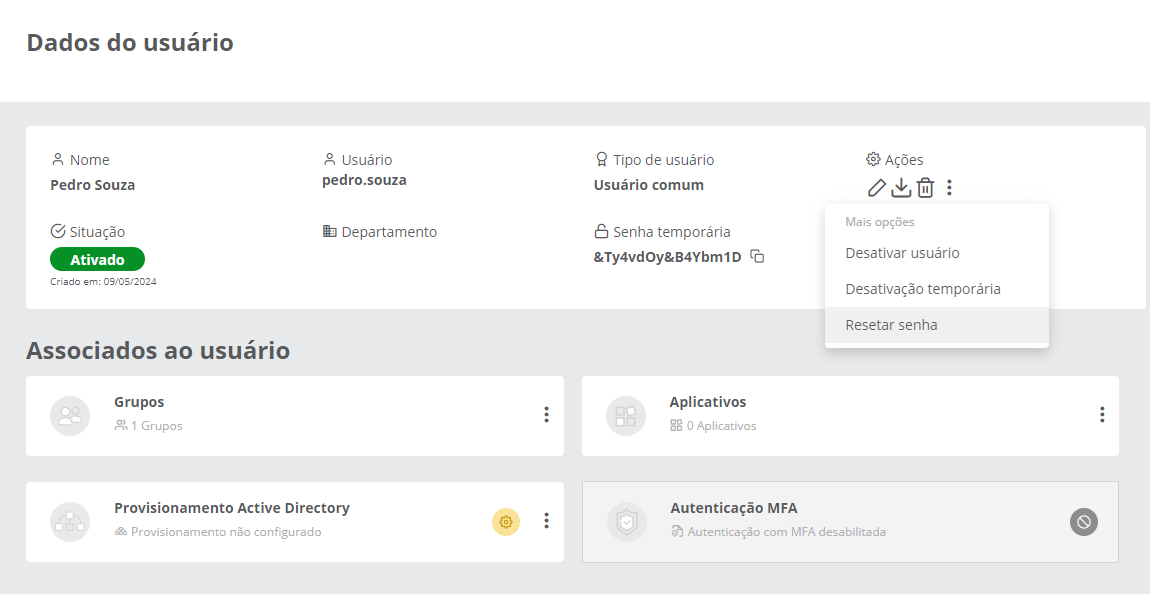Expand the Aplicativos card options menu
1150x594 pixels.
coord(1102,414)
